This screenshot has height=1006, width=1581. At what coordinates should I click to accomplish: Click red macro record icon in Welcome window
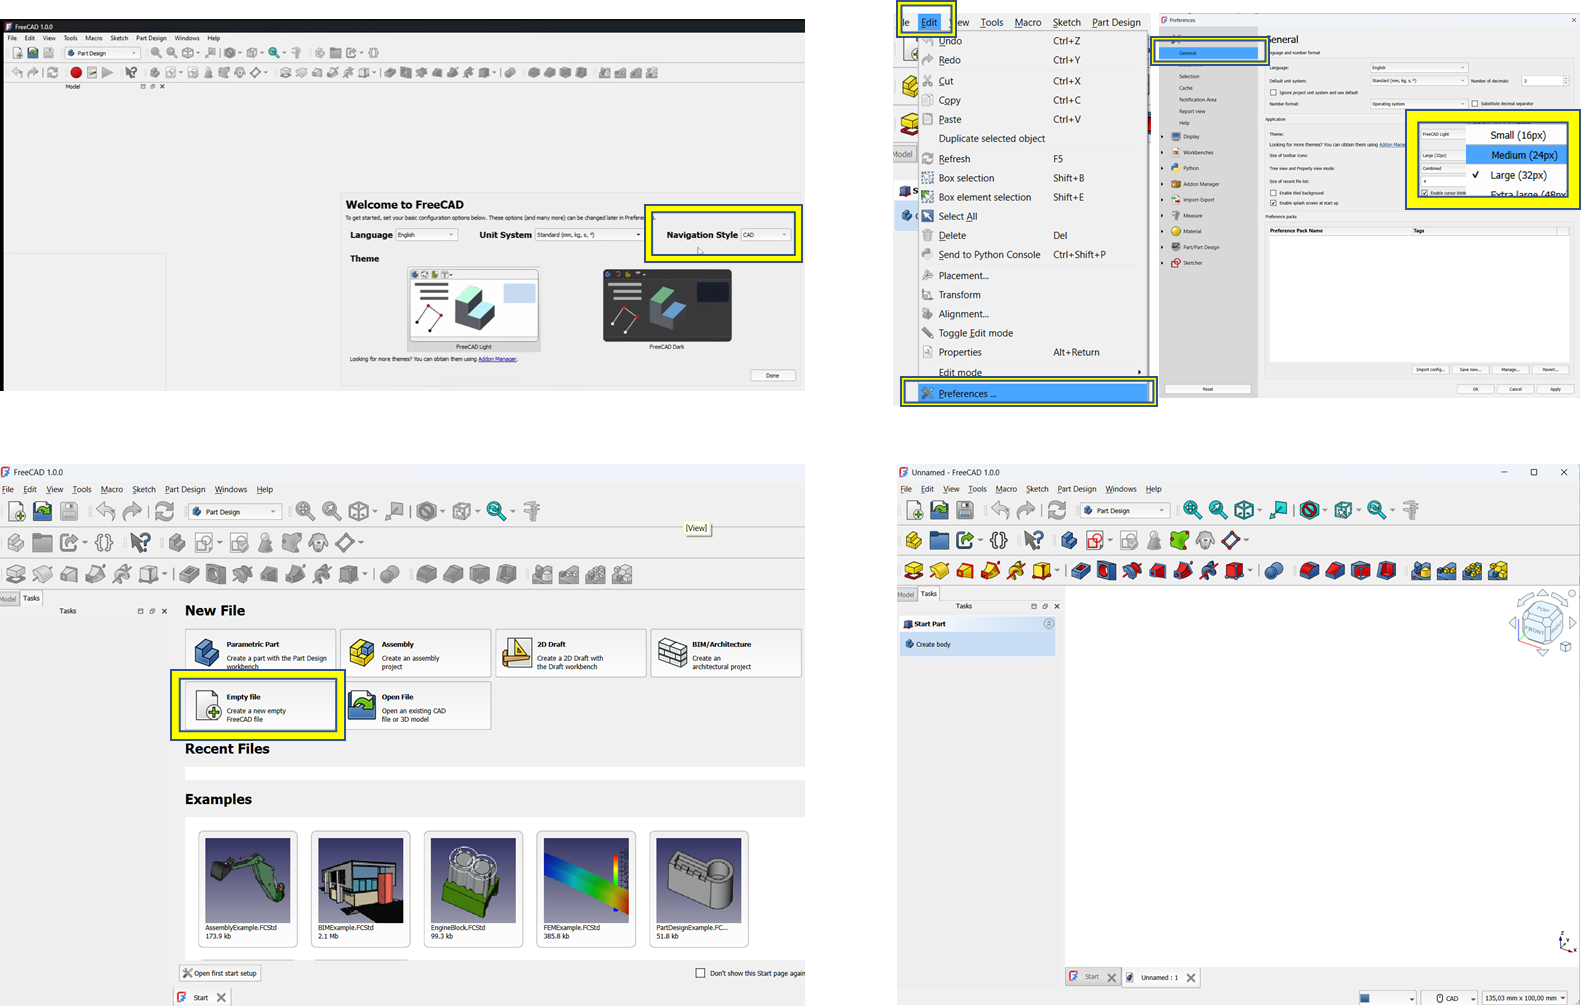76,72
